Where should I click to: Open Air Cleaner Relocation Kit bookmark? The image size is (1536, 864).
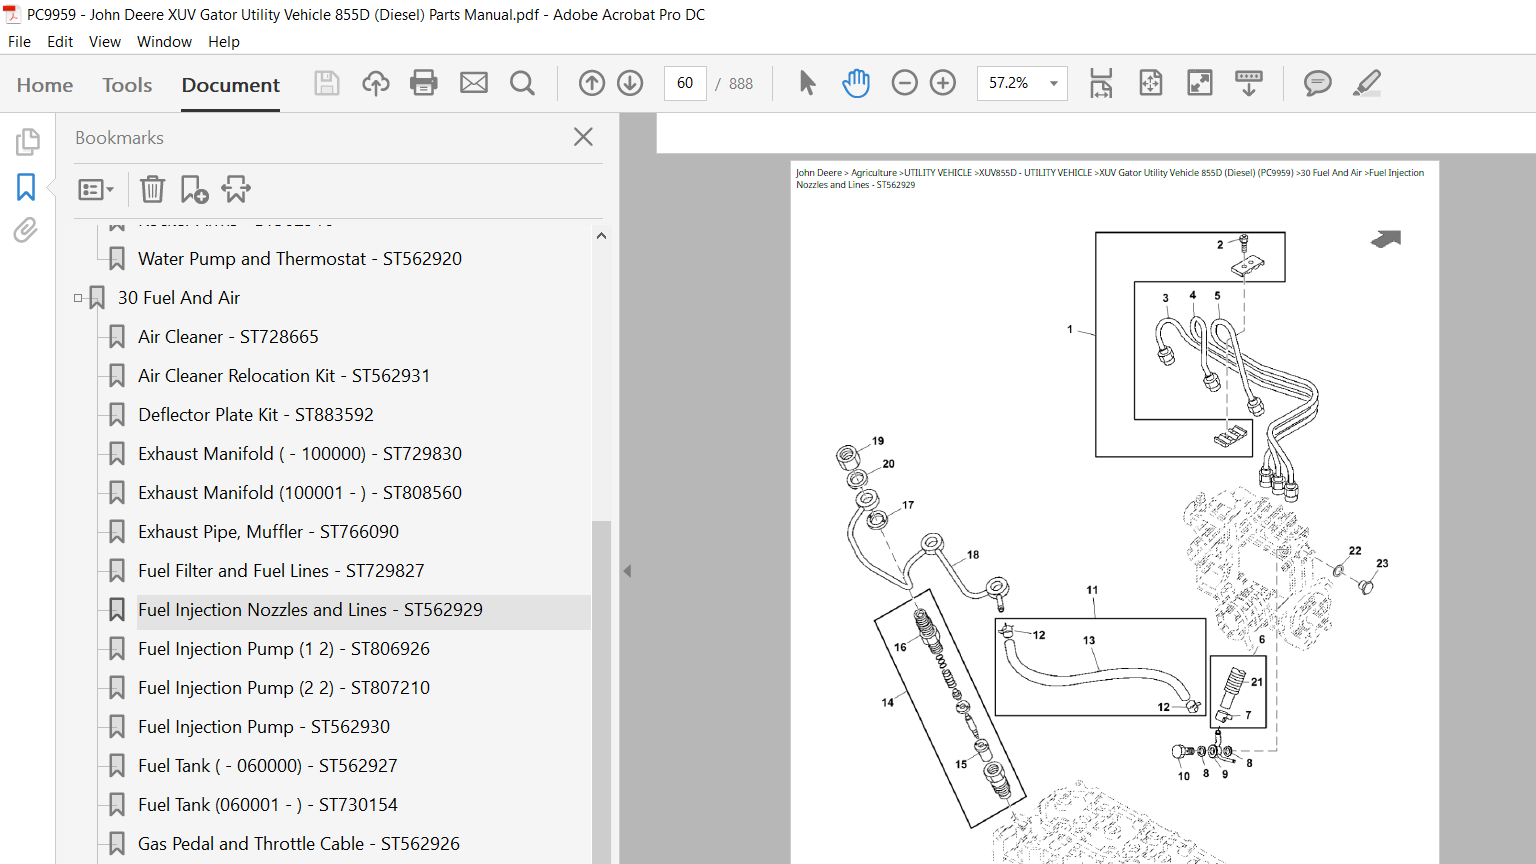point(284,376)
